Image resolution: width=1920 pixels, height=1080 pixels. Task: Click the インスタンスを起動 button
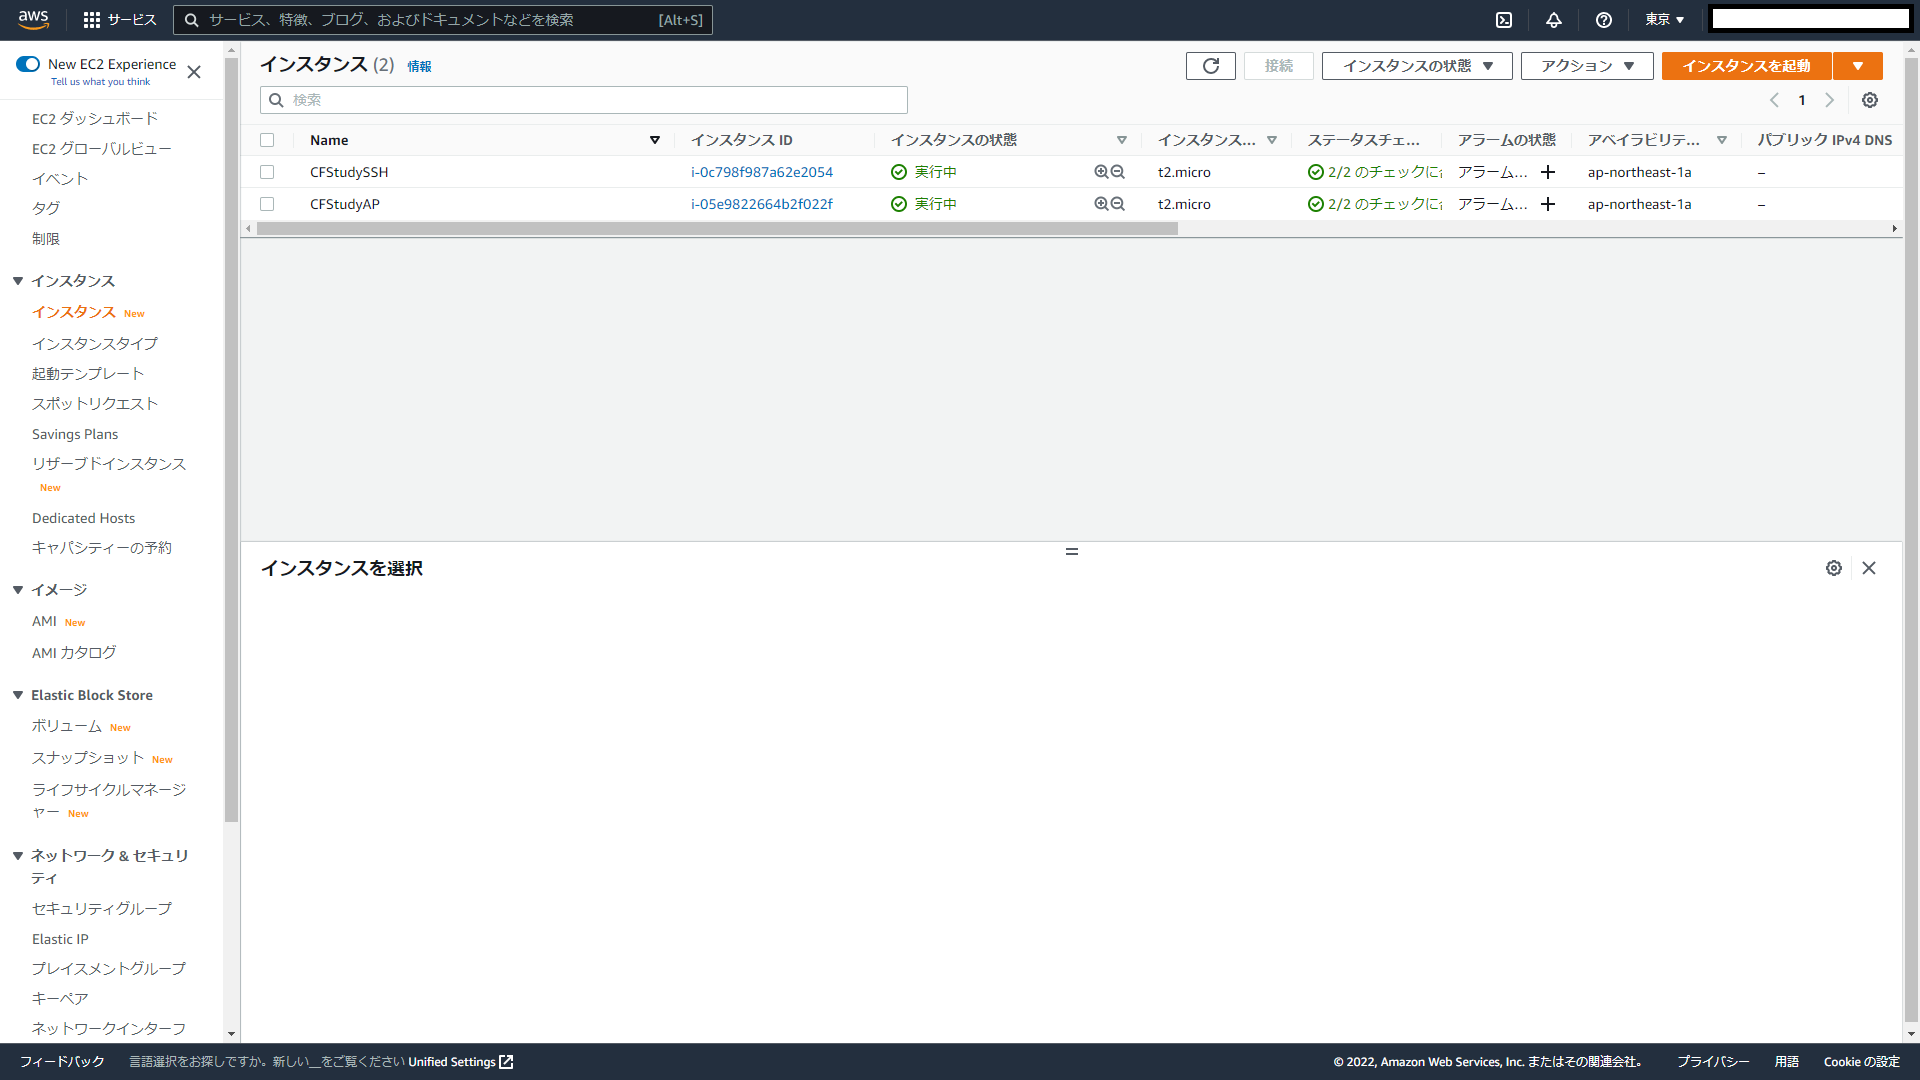(x=1746, y=66)
